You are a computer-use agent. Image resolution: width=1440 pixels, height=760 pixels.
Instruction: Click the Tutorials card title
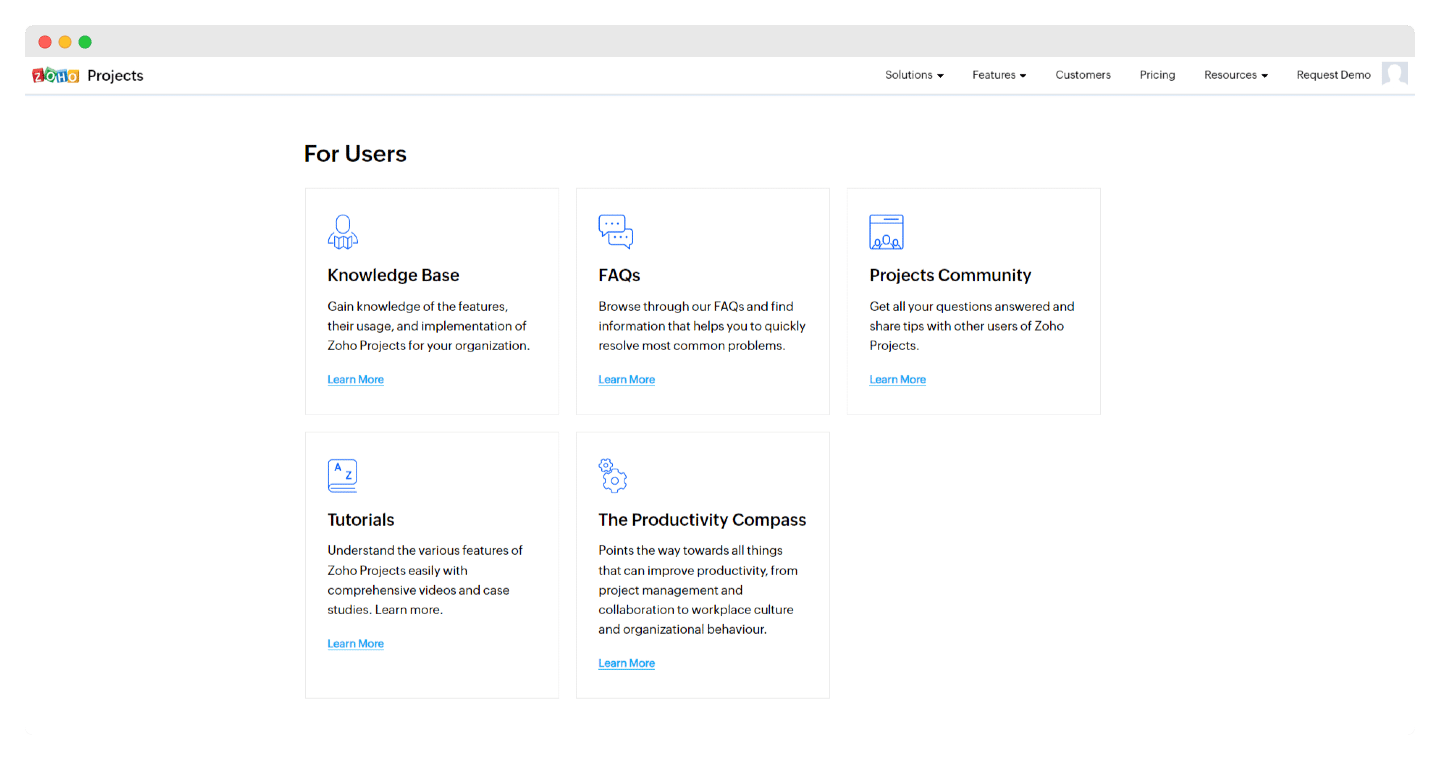coord(361,520)
